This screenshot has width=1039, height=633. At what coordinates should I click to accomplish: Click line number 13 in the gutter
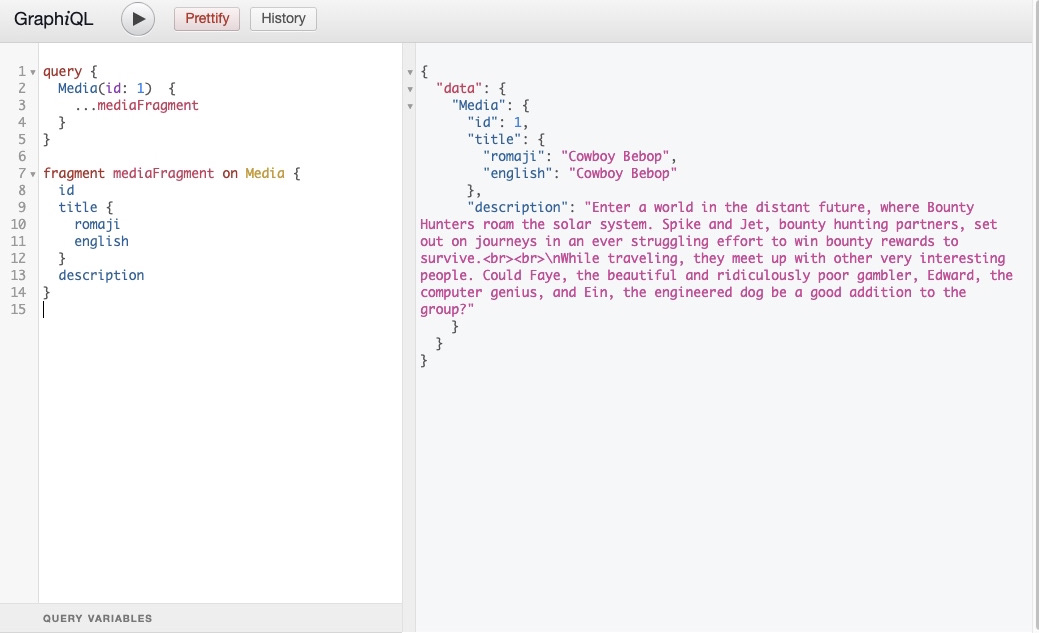18,275
